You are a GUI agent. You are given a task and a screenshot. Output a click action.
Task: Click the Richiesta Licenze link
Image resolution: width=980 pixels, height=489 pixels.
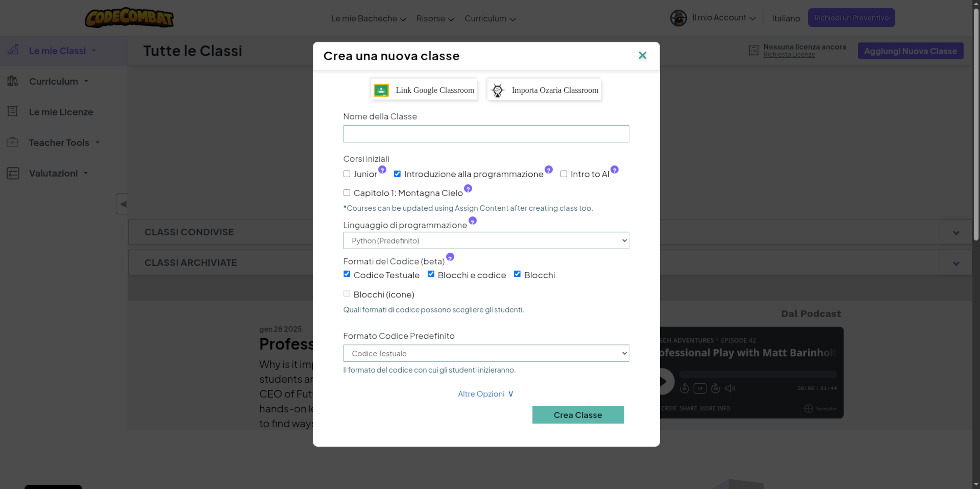789,54
